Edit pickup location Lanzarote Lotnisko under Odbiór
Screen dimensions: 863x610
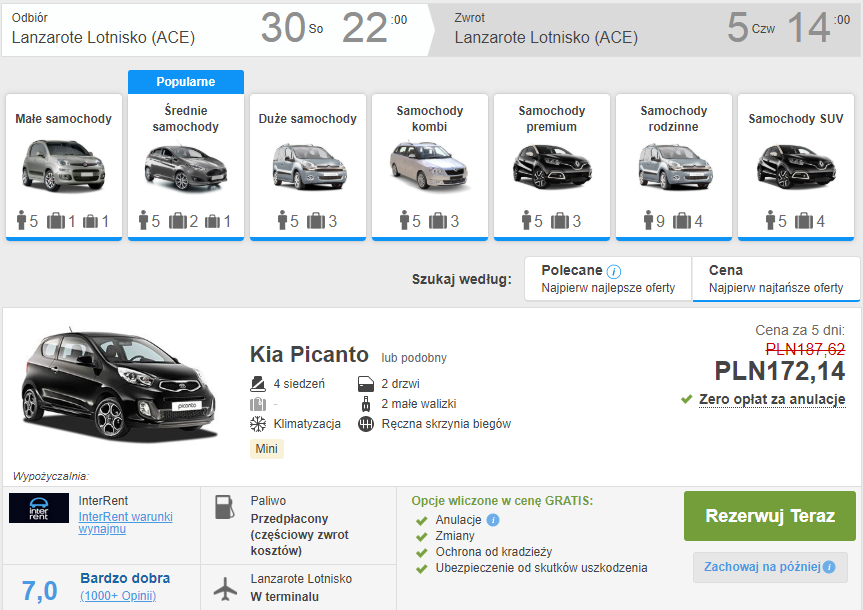(103, 37)
